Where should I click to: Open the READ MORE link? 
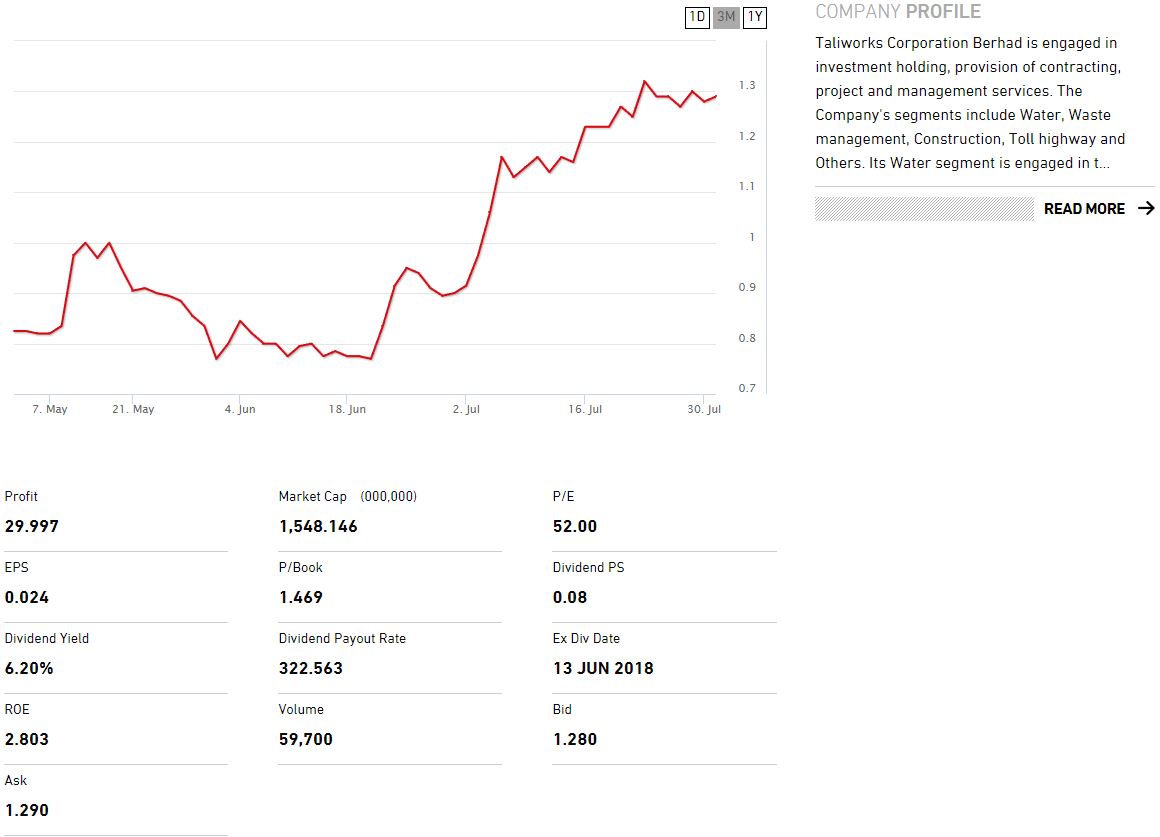click(1084, 209)
